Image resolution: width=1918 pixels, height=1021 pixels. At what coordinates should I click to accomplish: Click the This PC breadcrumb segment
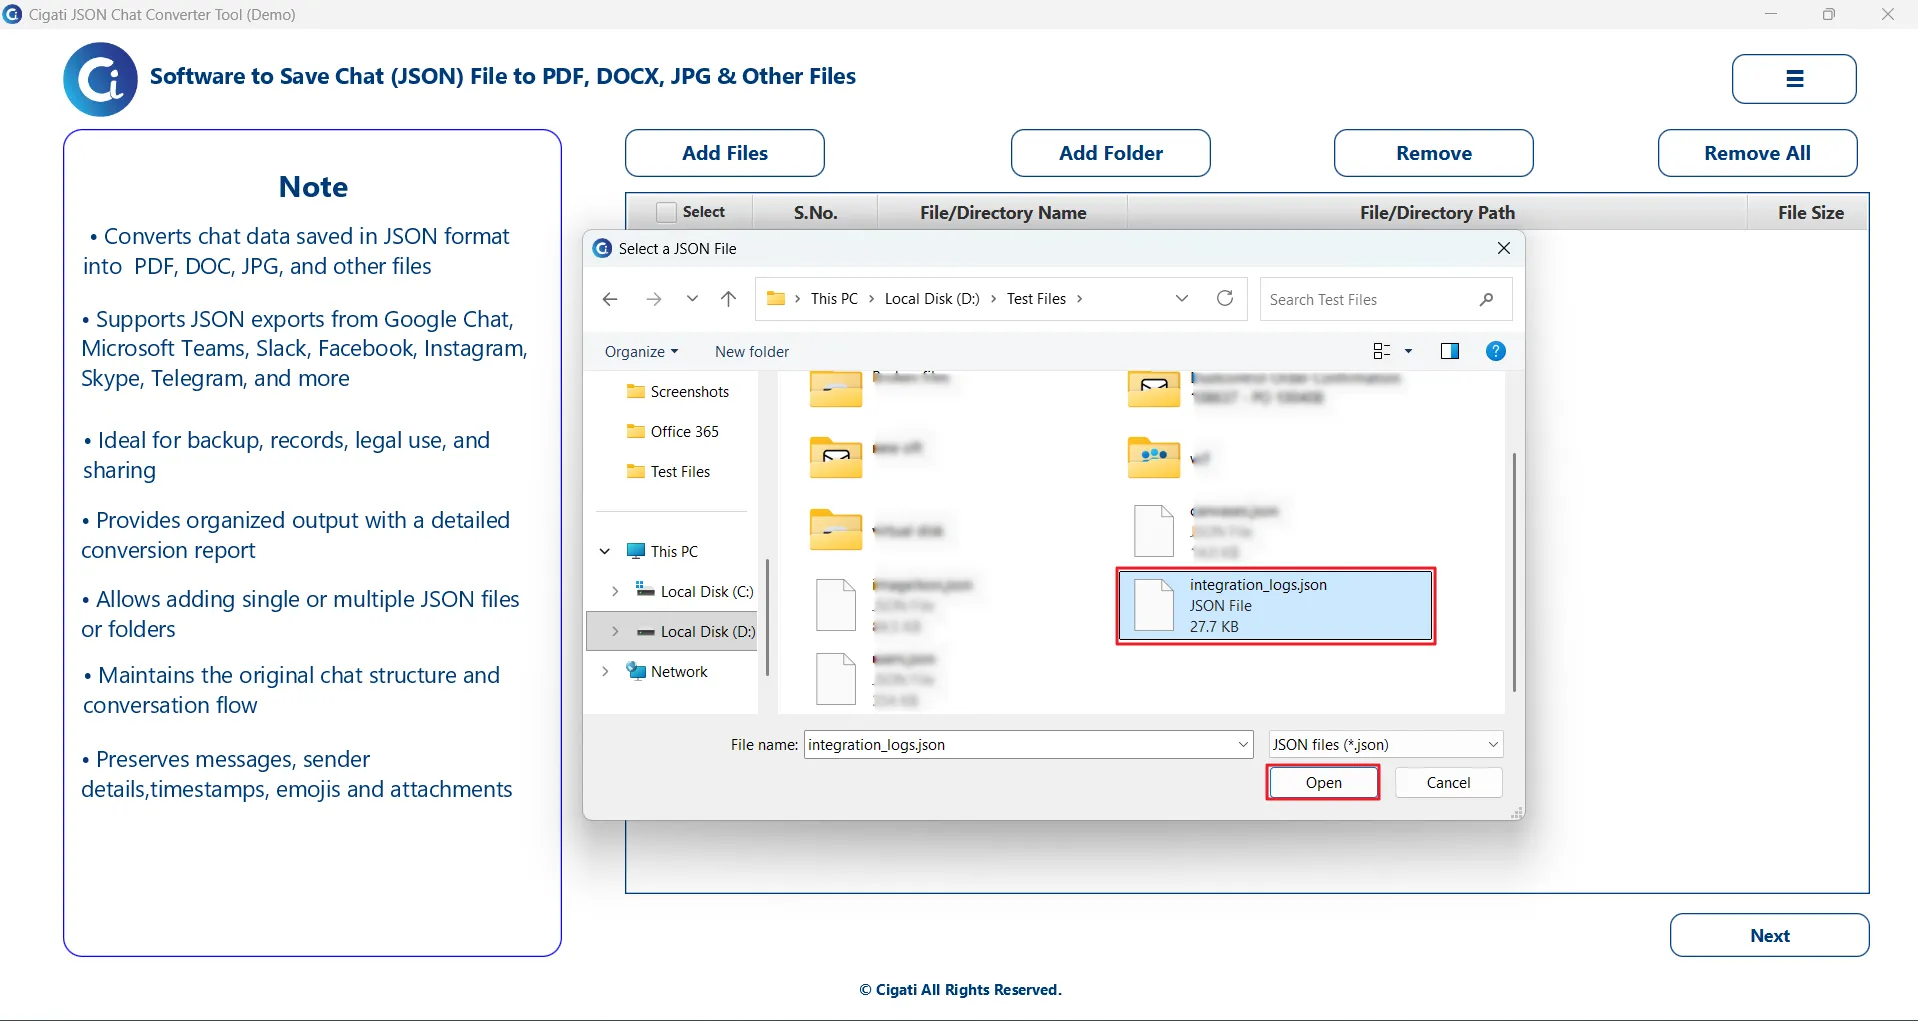tap(834, 299)
